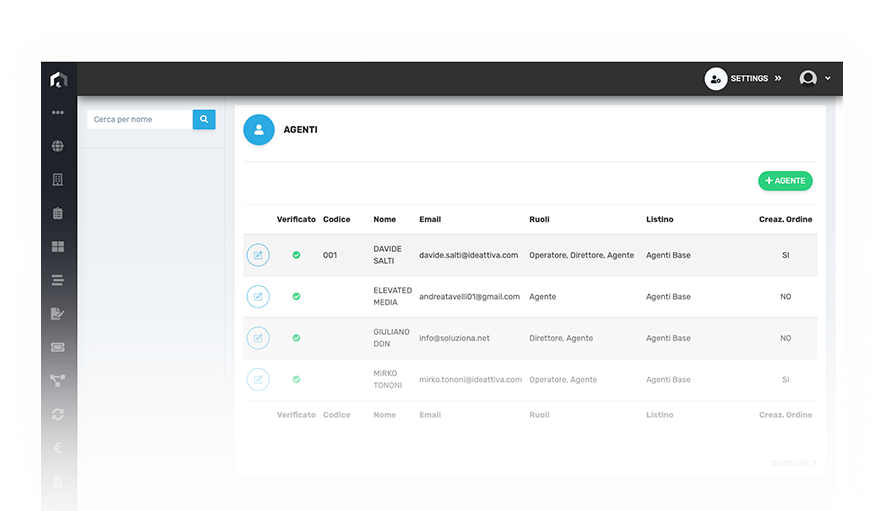The image size is (884, 511).
Task: Click the NO value for Elevated Media
Action: [x=785, y=297]
